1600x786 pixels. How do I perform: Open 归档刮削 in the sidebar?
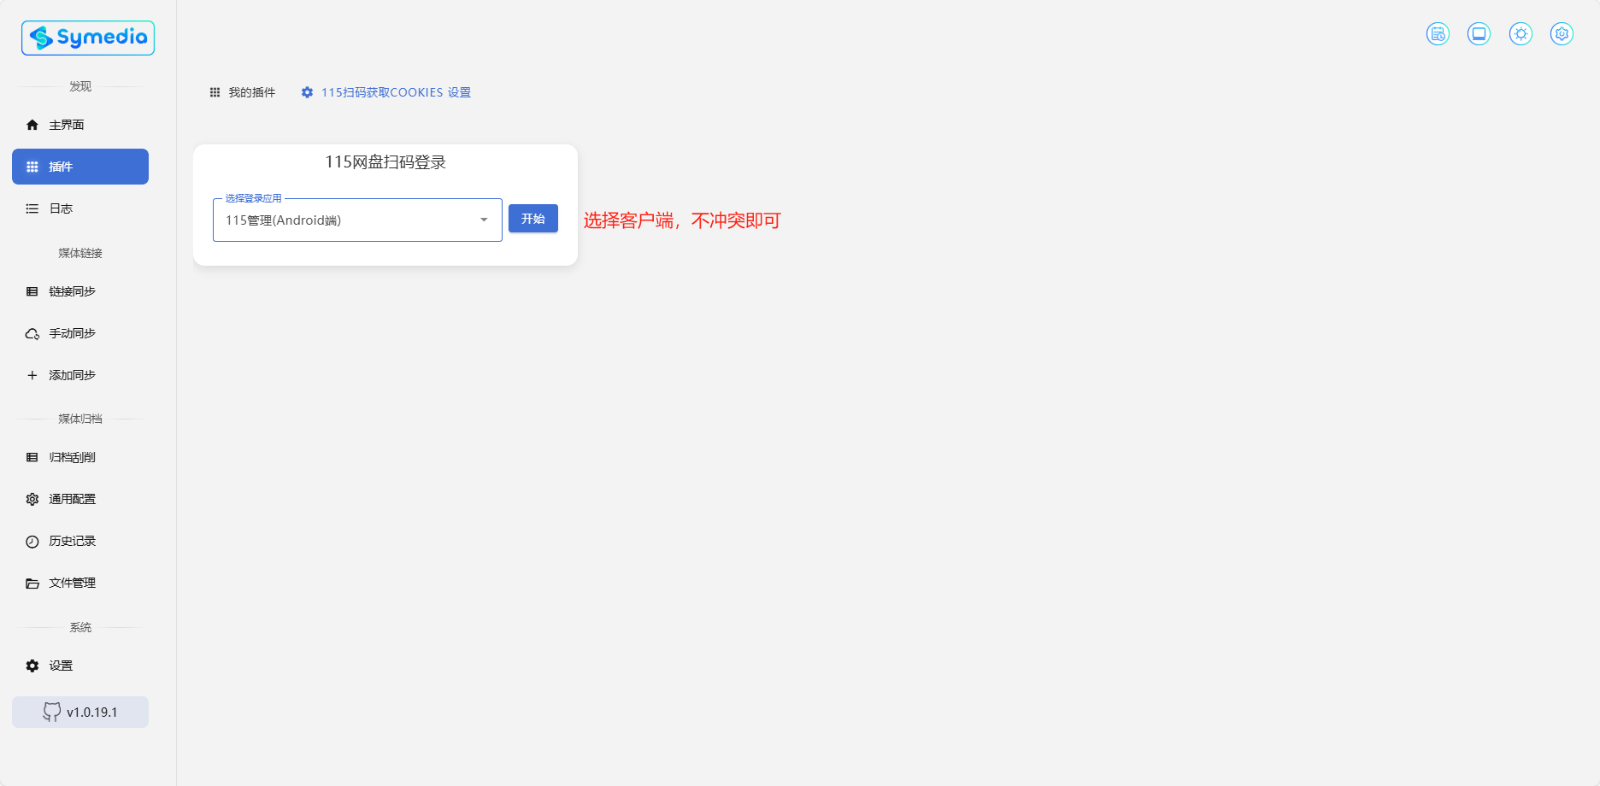tap(80, 458)
